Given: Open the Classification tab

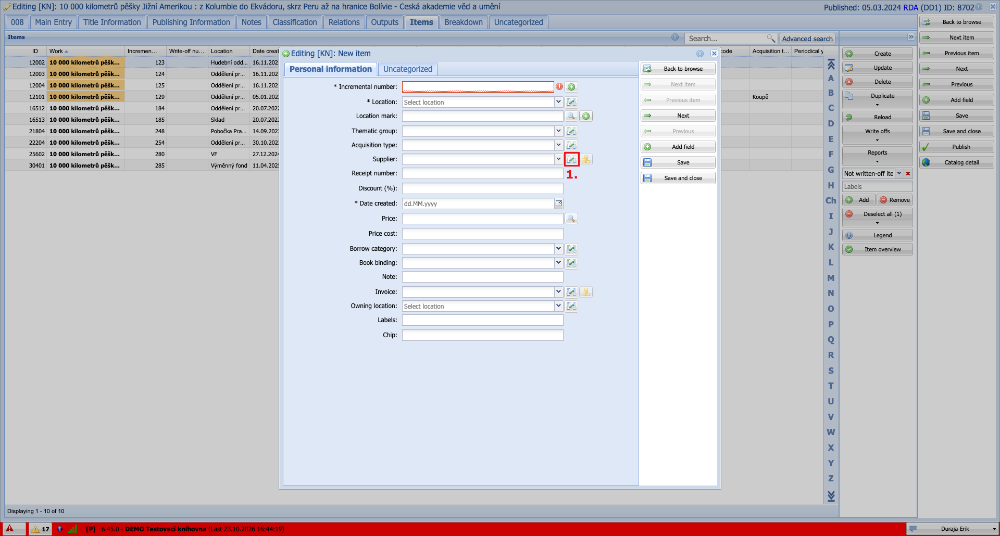Looking at the screenshot, I should 295,22.
